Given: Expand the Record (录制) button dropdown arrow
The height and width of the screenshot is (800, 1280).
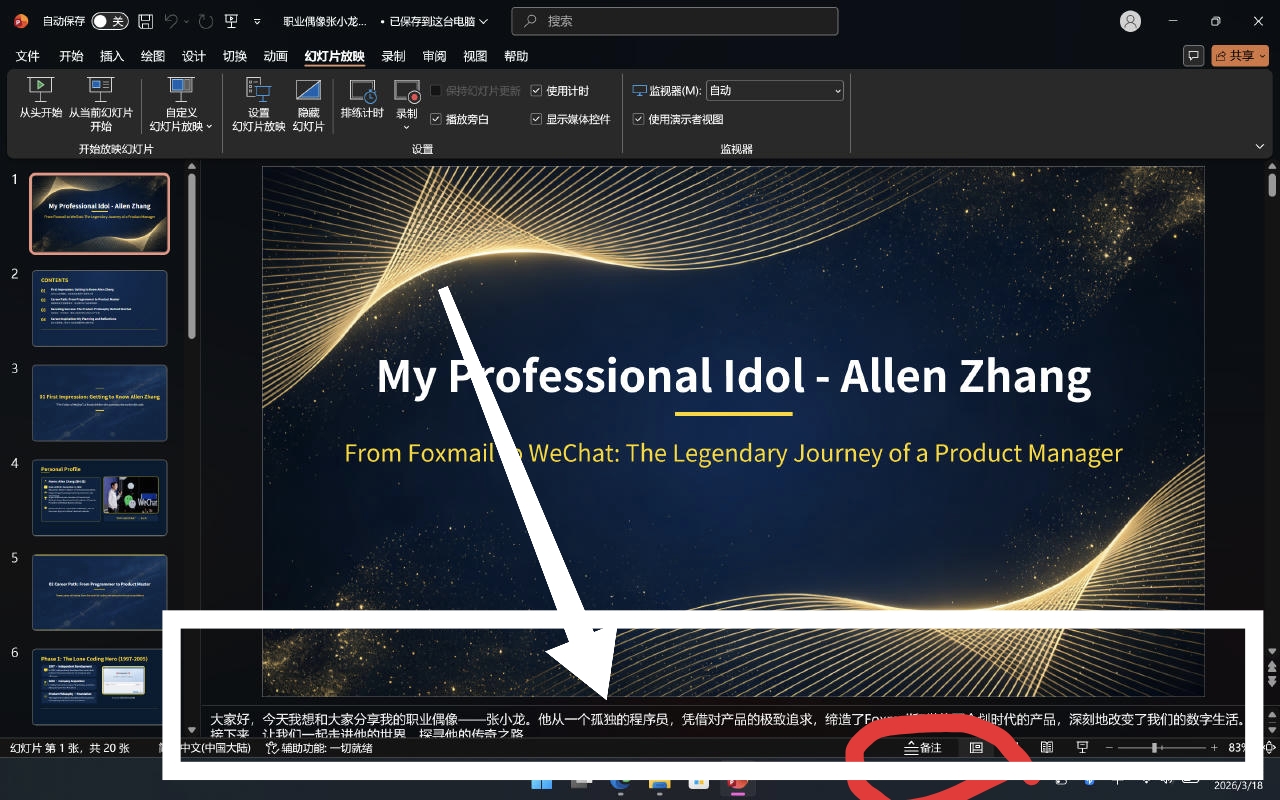Looking at the screenshot, I should (407, 127).
